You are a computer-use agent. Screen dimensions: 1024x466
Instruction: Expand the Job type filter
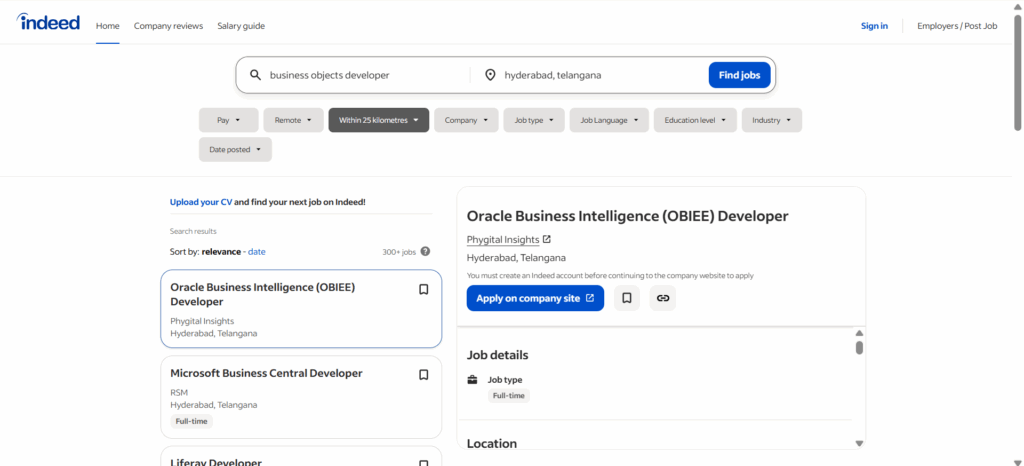(534, 120)
